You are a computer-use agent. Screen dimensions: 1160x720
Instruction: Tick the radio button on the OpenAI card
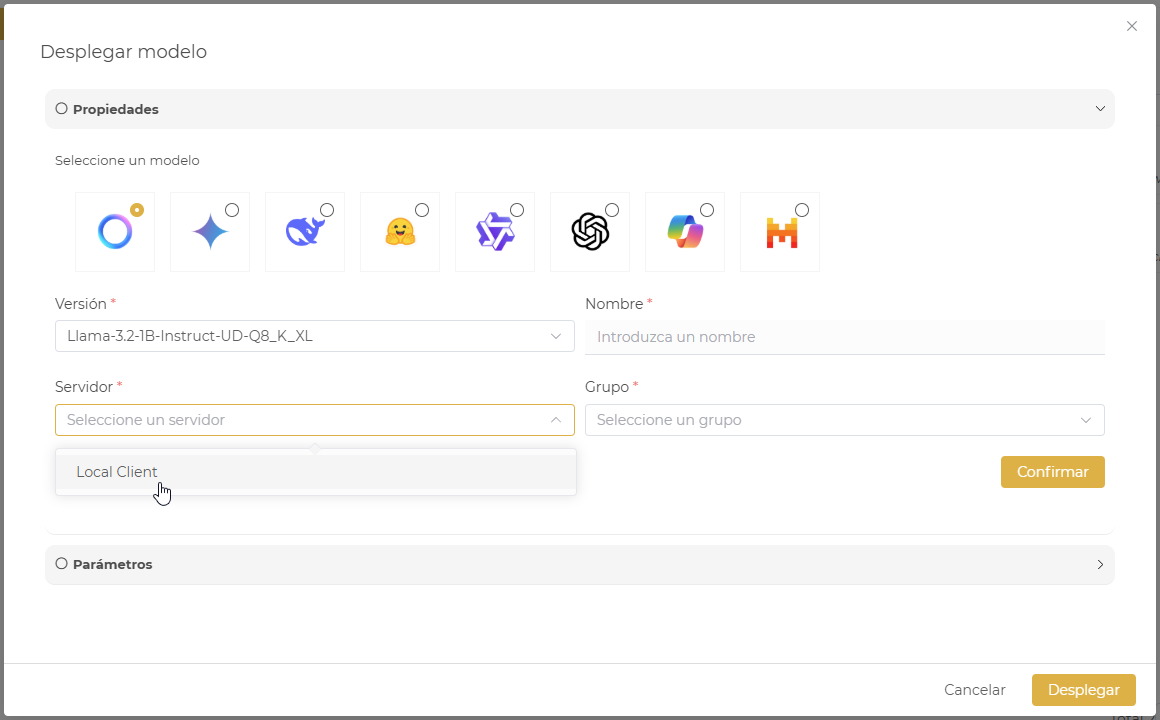point(612,210)
